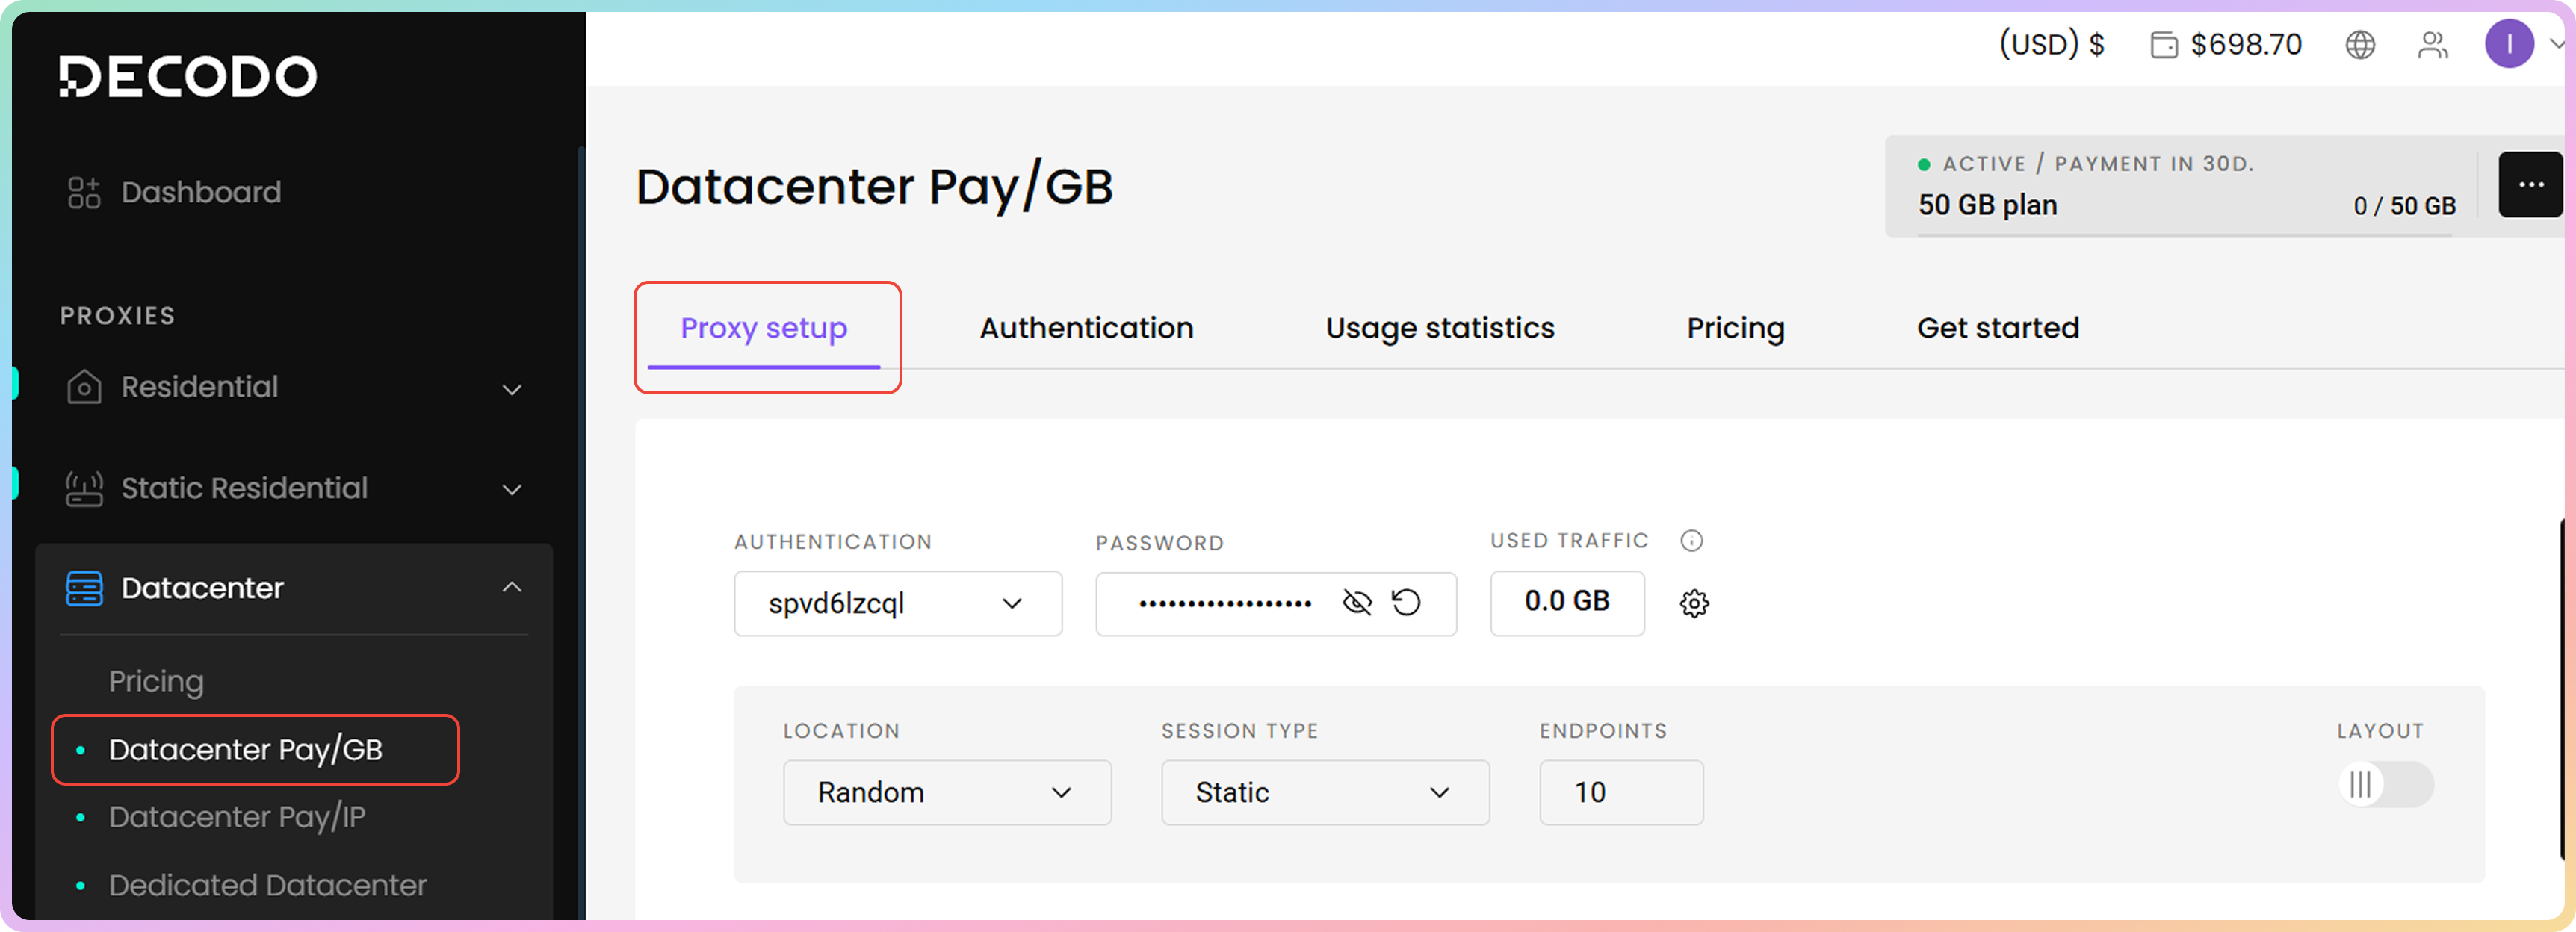Regenerate password with the refresh icon
This screenshot has height=932, width=2576.
(1406, 603)
